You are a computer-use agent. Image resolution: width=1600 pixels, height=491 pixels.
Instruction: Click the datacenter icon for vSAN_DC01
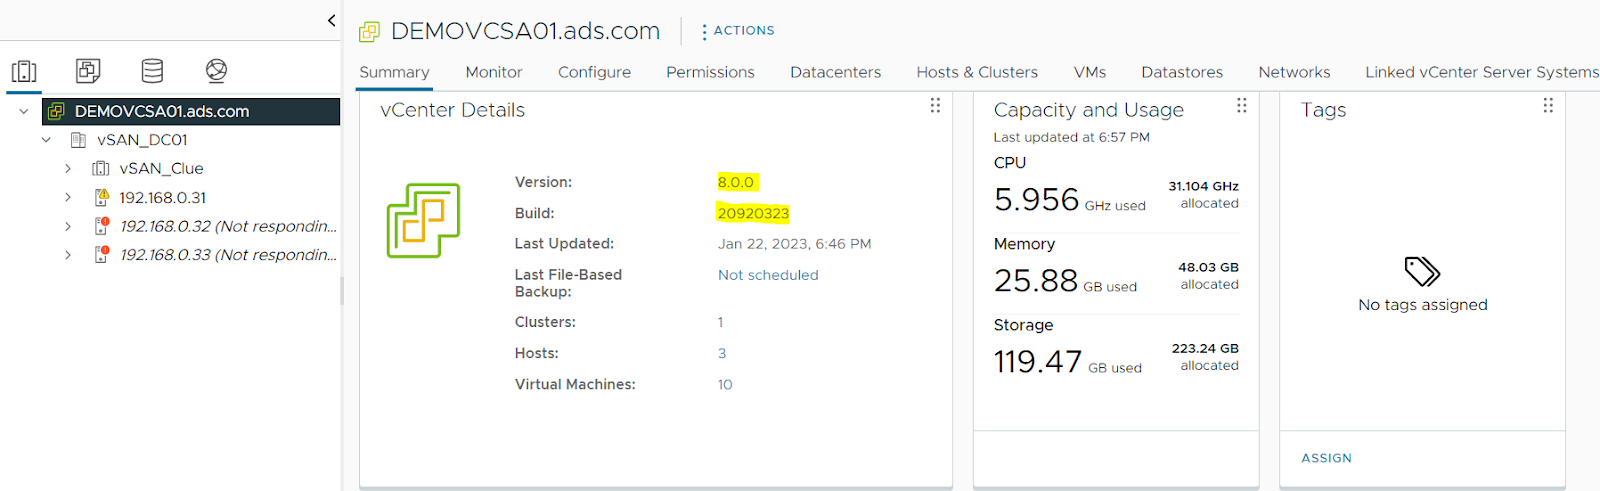coord(79,140)
